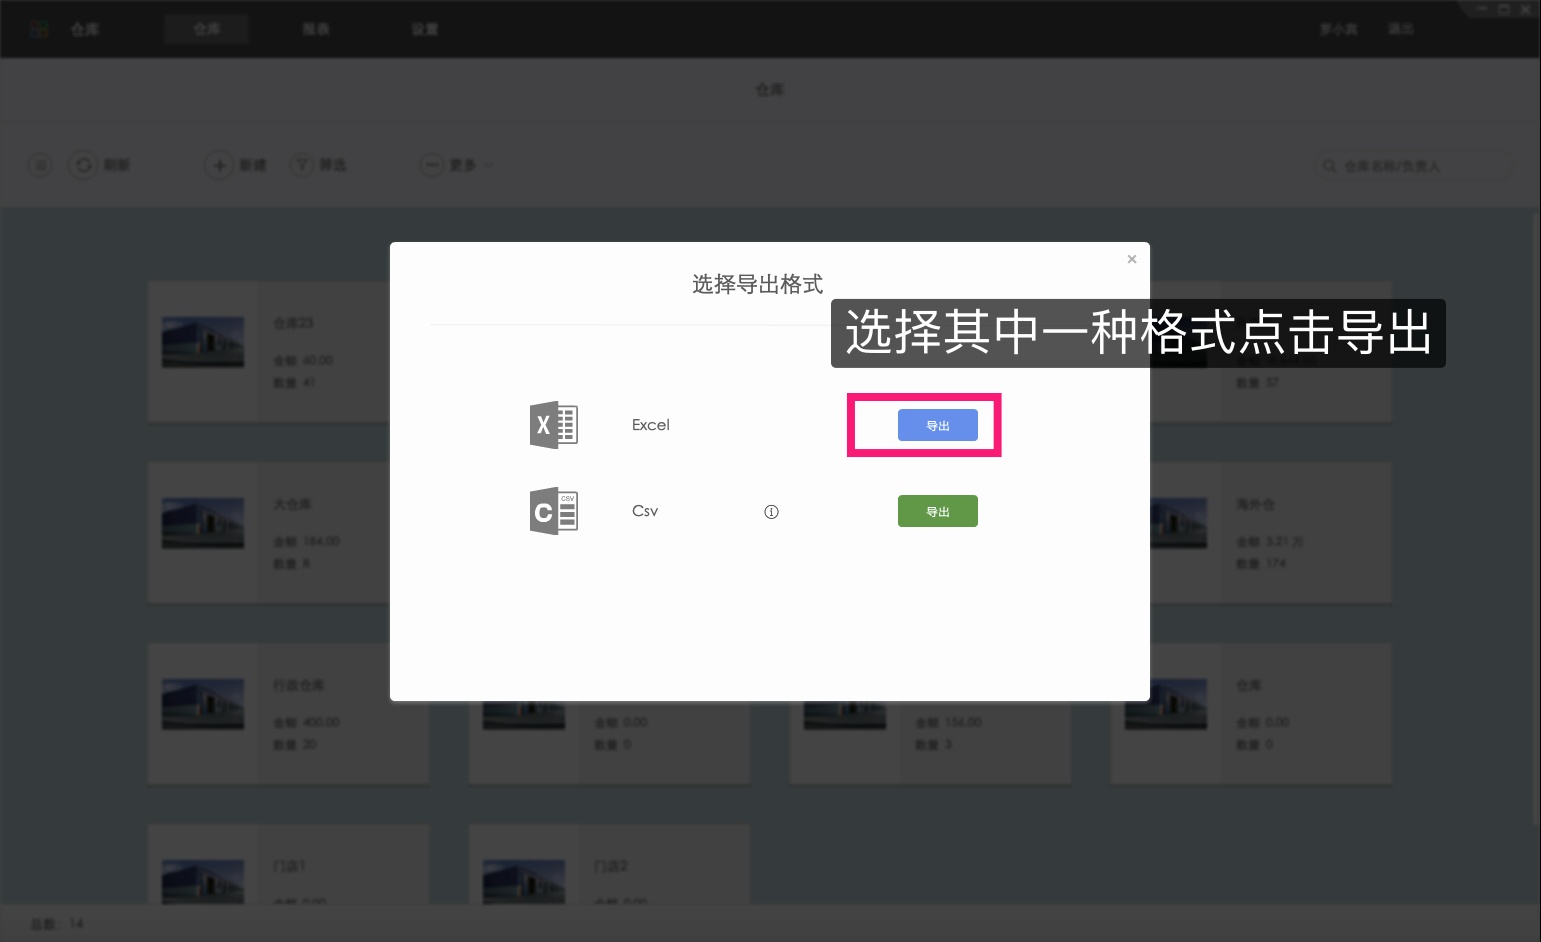Close the export format dialog
This screenshot has height=942, width=1541.
pyautogui.click(x=1132, y=259)
